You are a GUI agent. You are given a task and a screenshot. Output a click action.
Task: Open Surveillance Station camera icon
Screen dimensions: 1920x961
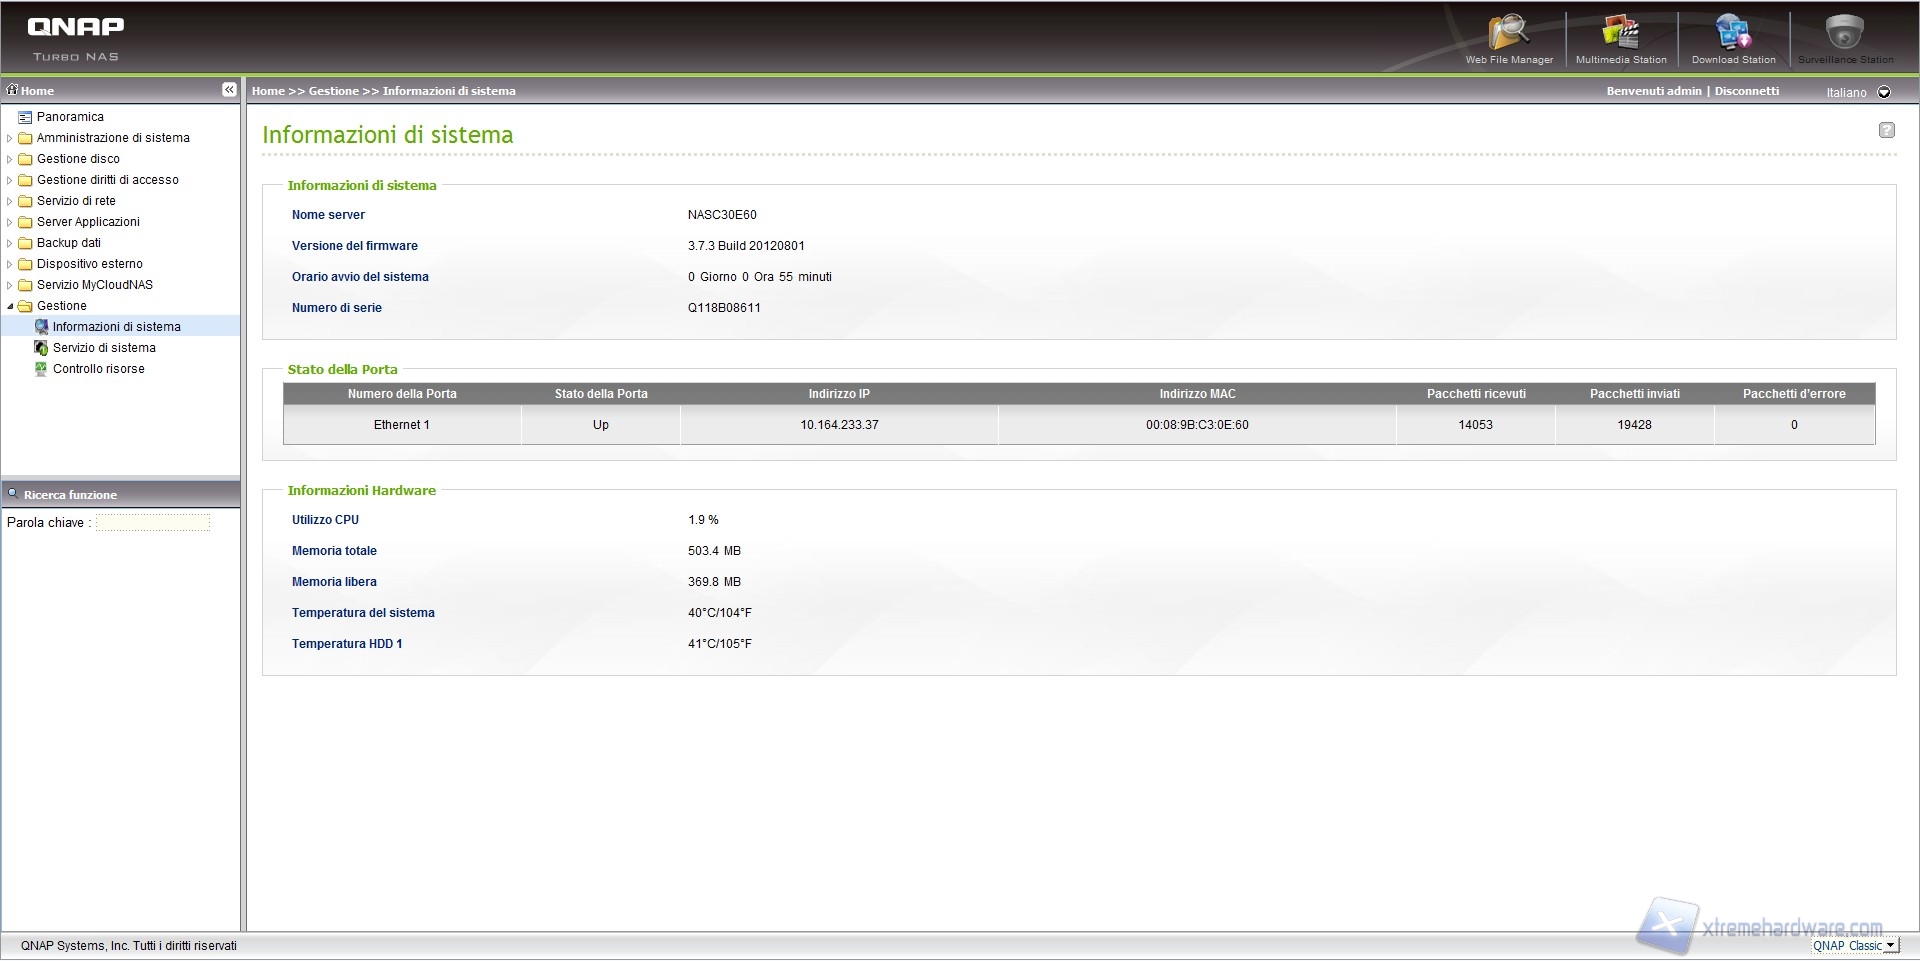point(1845,34)
